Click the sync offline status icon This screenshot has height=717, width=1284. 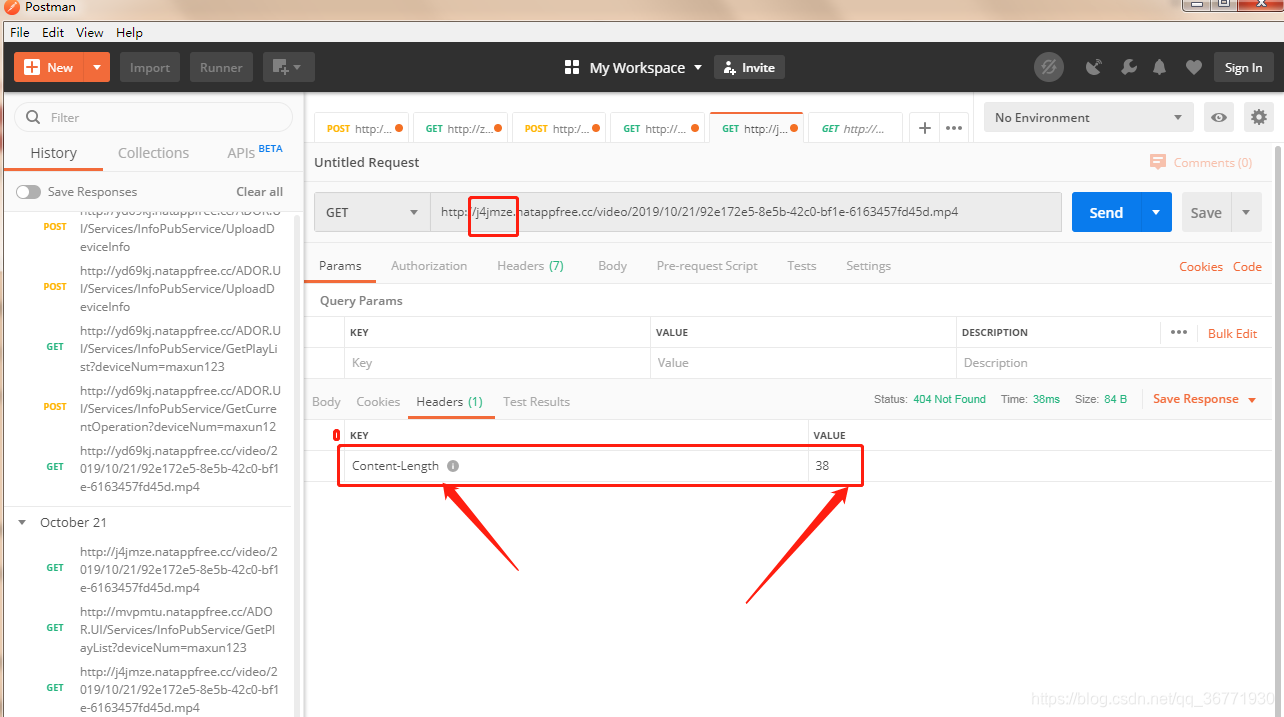1048,68
